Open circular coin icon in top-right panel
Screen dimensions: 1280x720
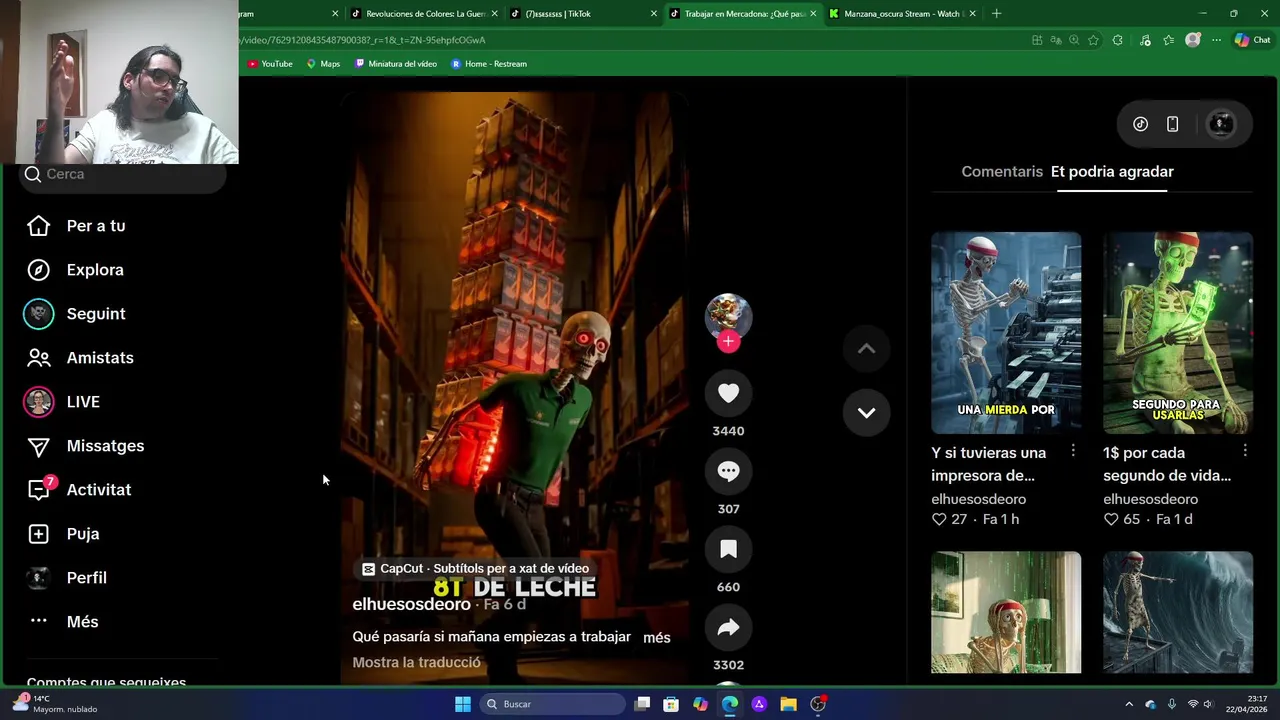(x=1140, y=124)
